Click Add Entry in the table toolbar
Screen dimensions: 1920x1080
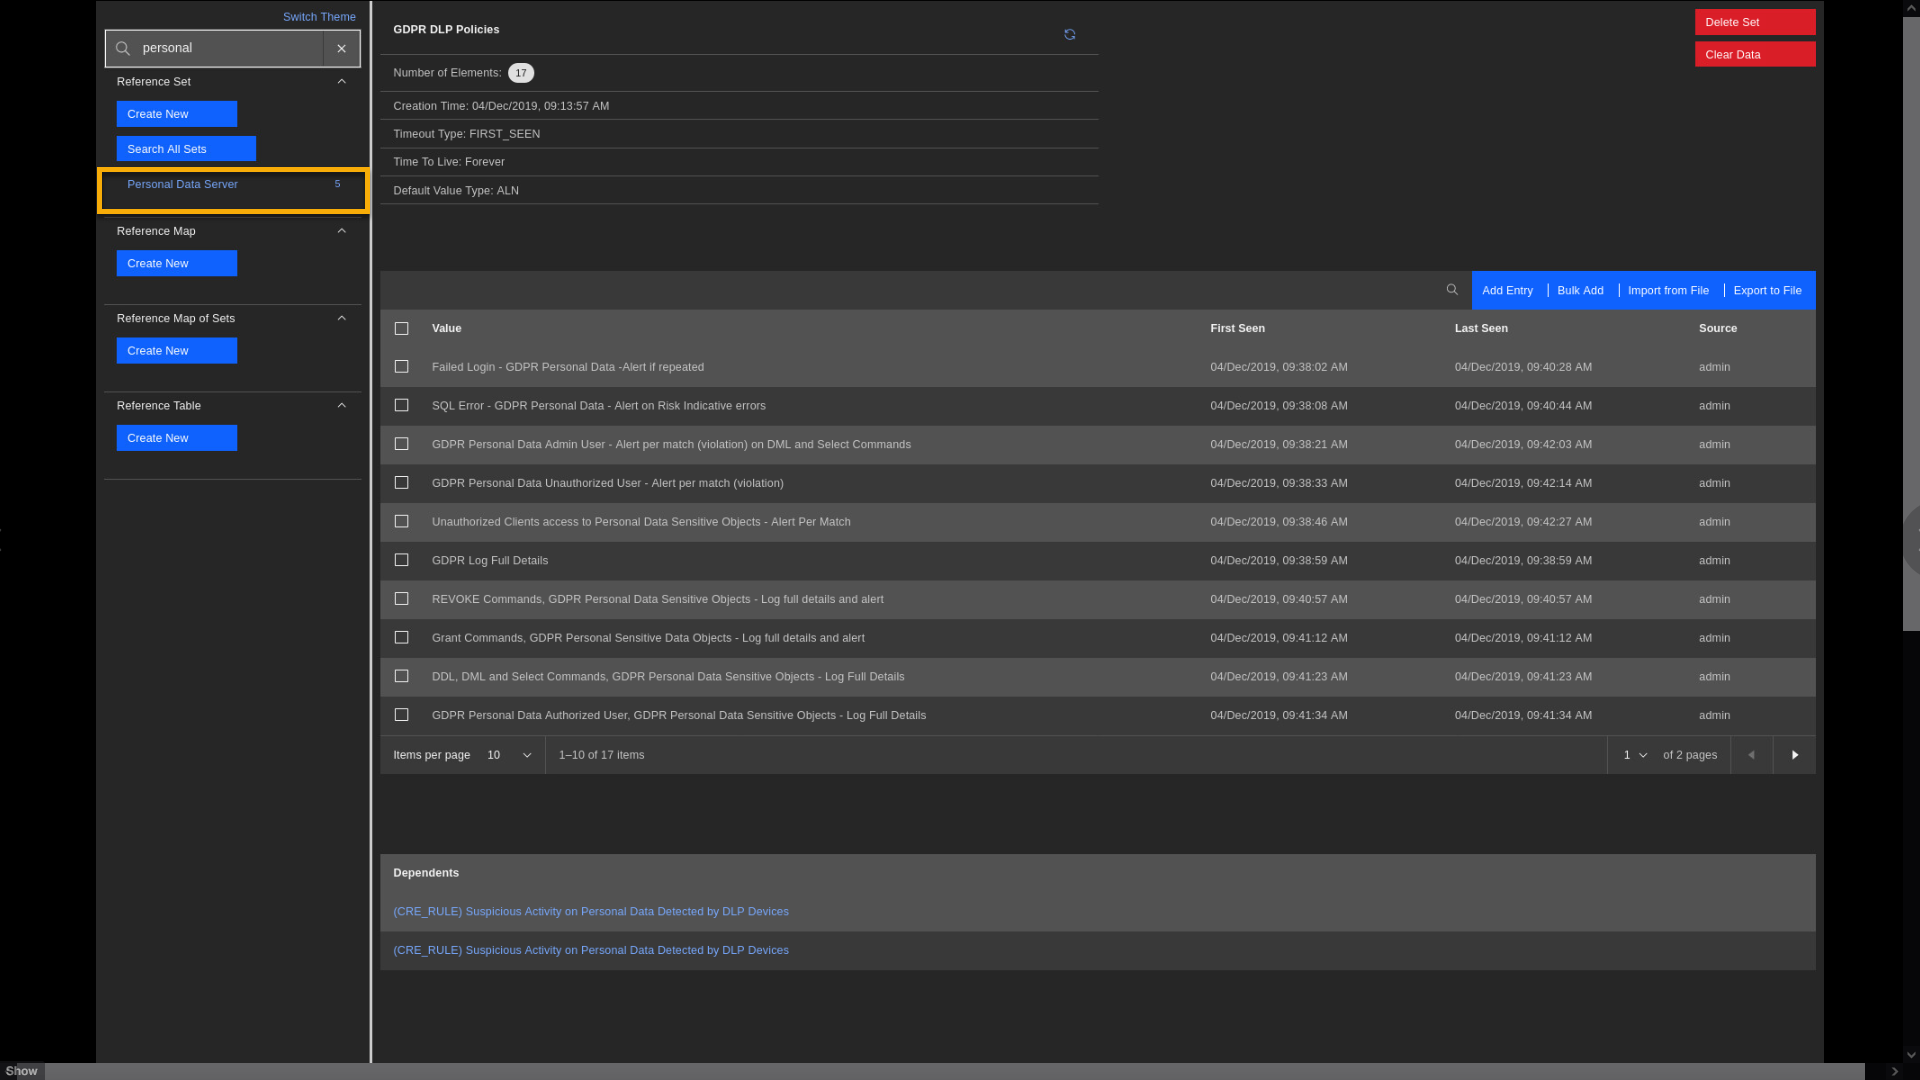pos(1507,290)
